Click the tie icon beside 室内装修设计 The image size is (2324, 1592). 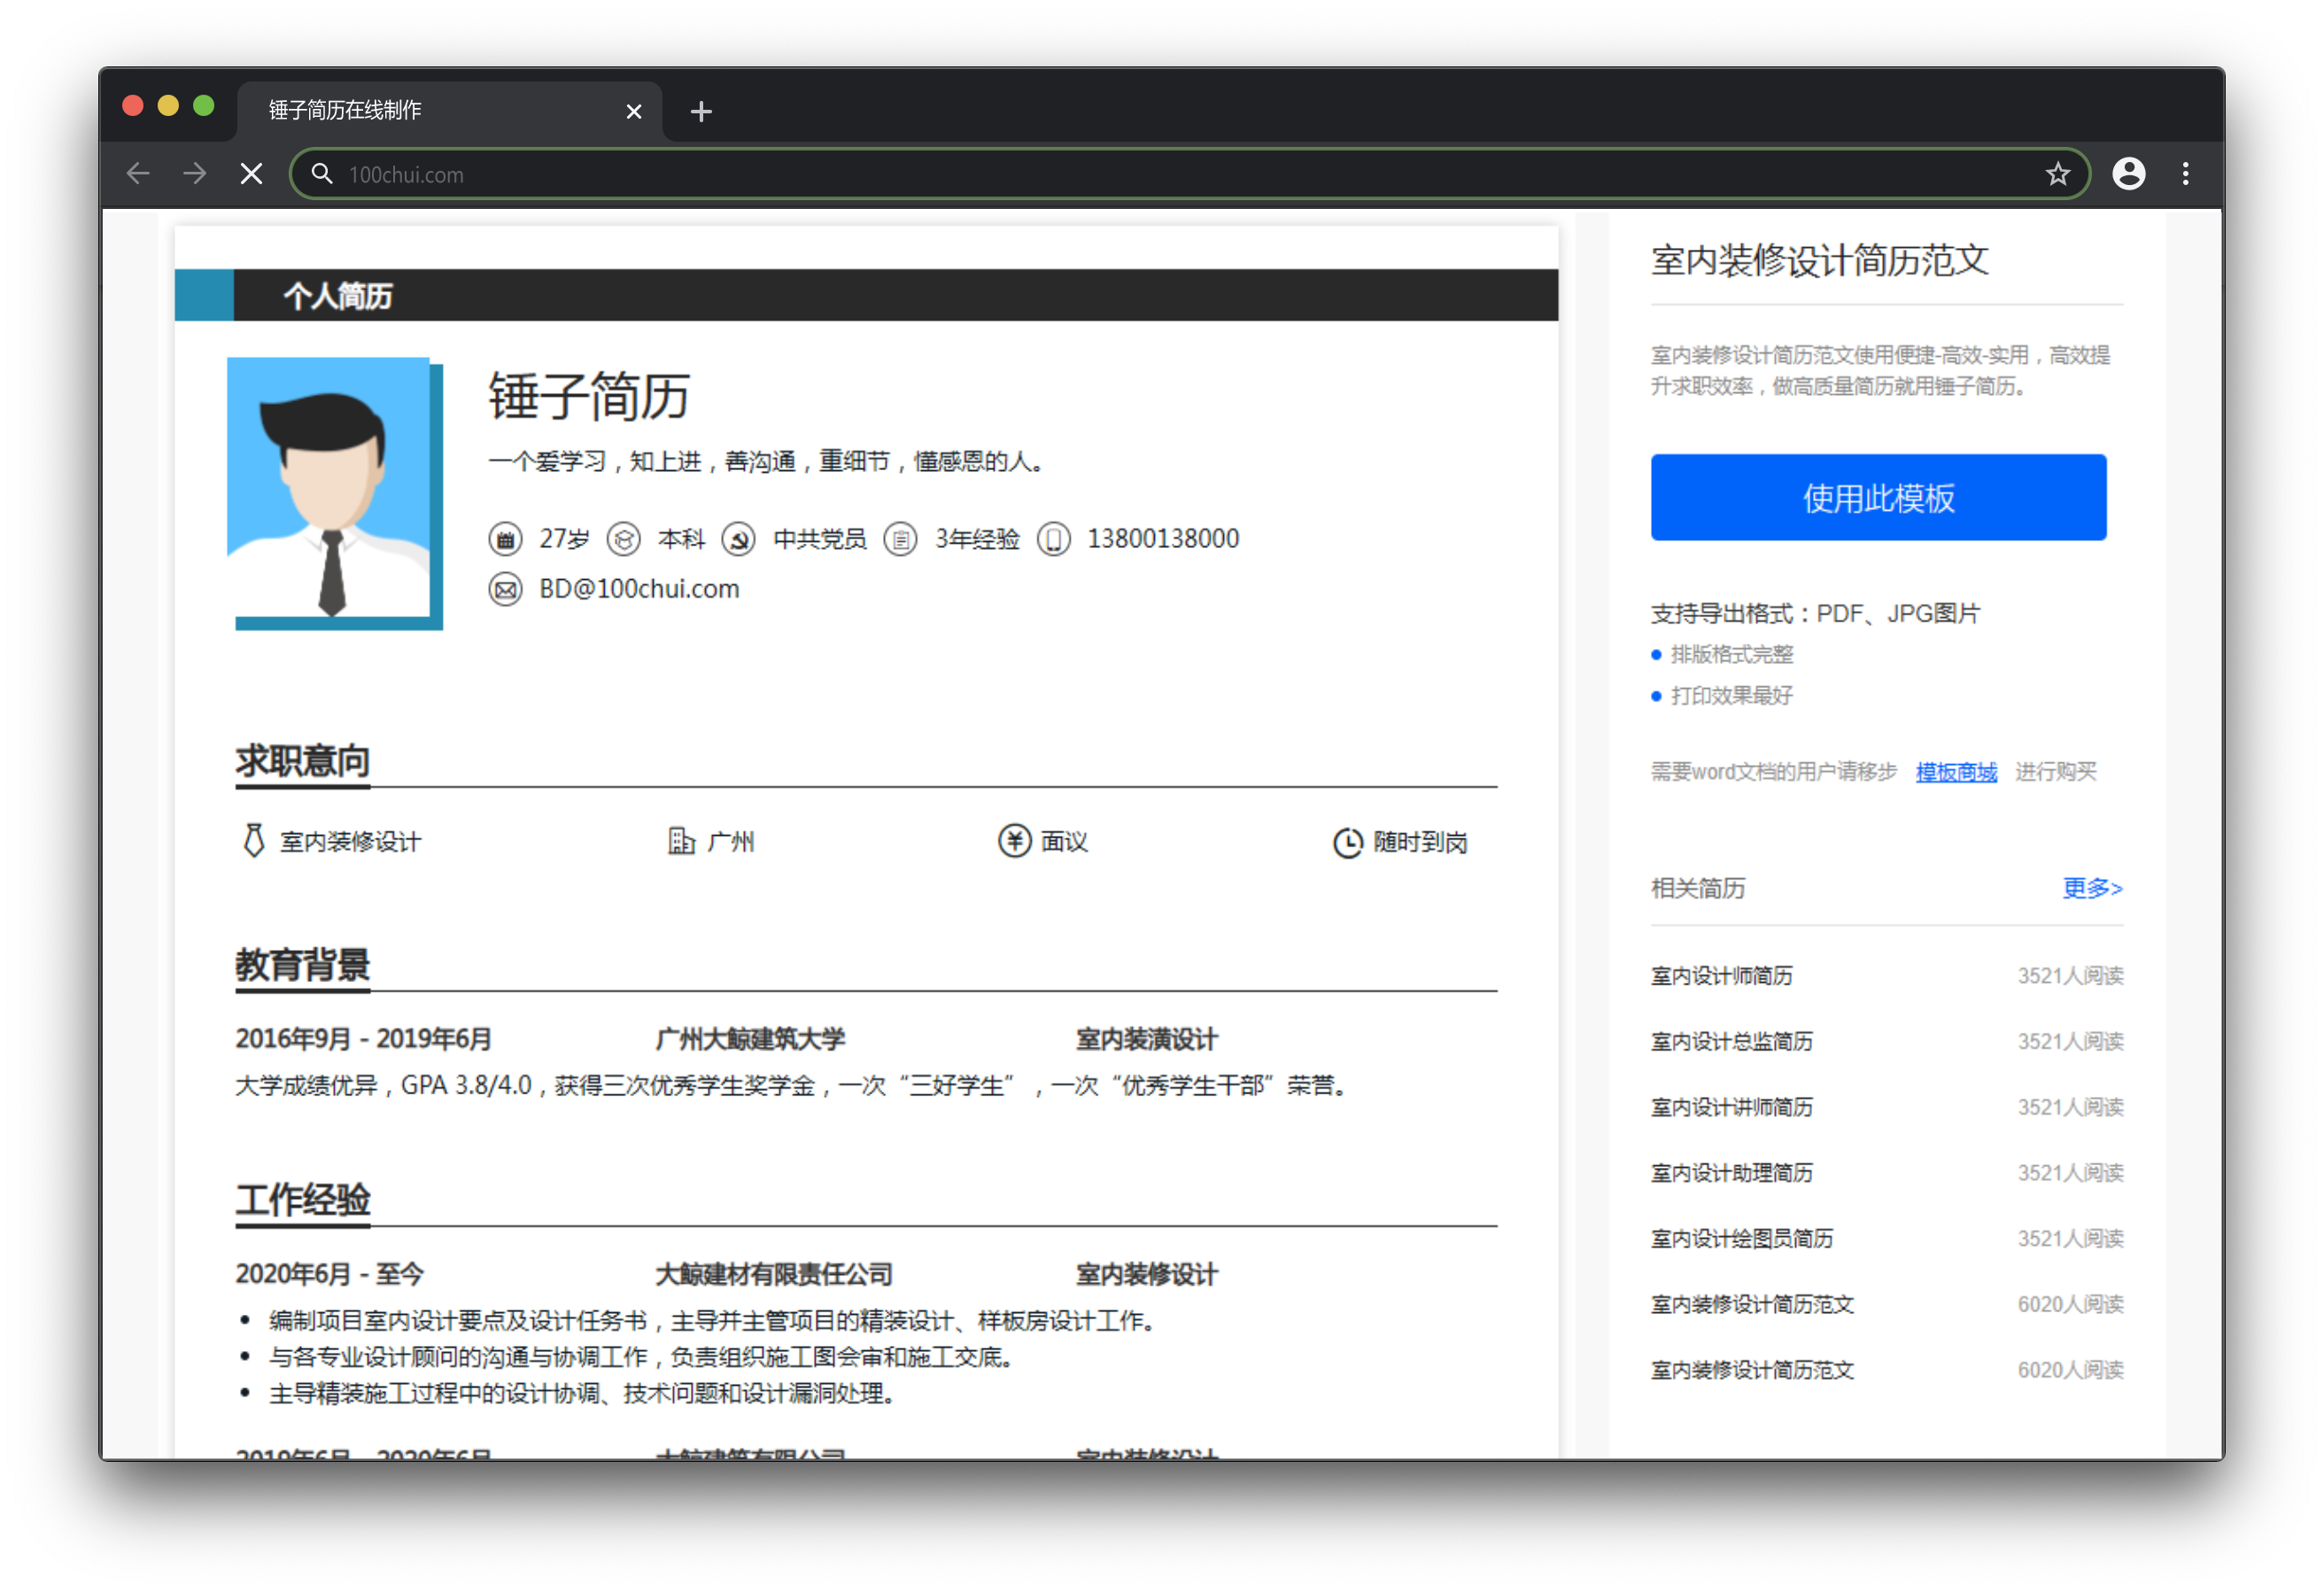coord(254,840)
